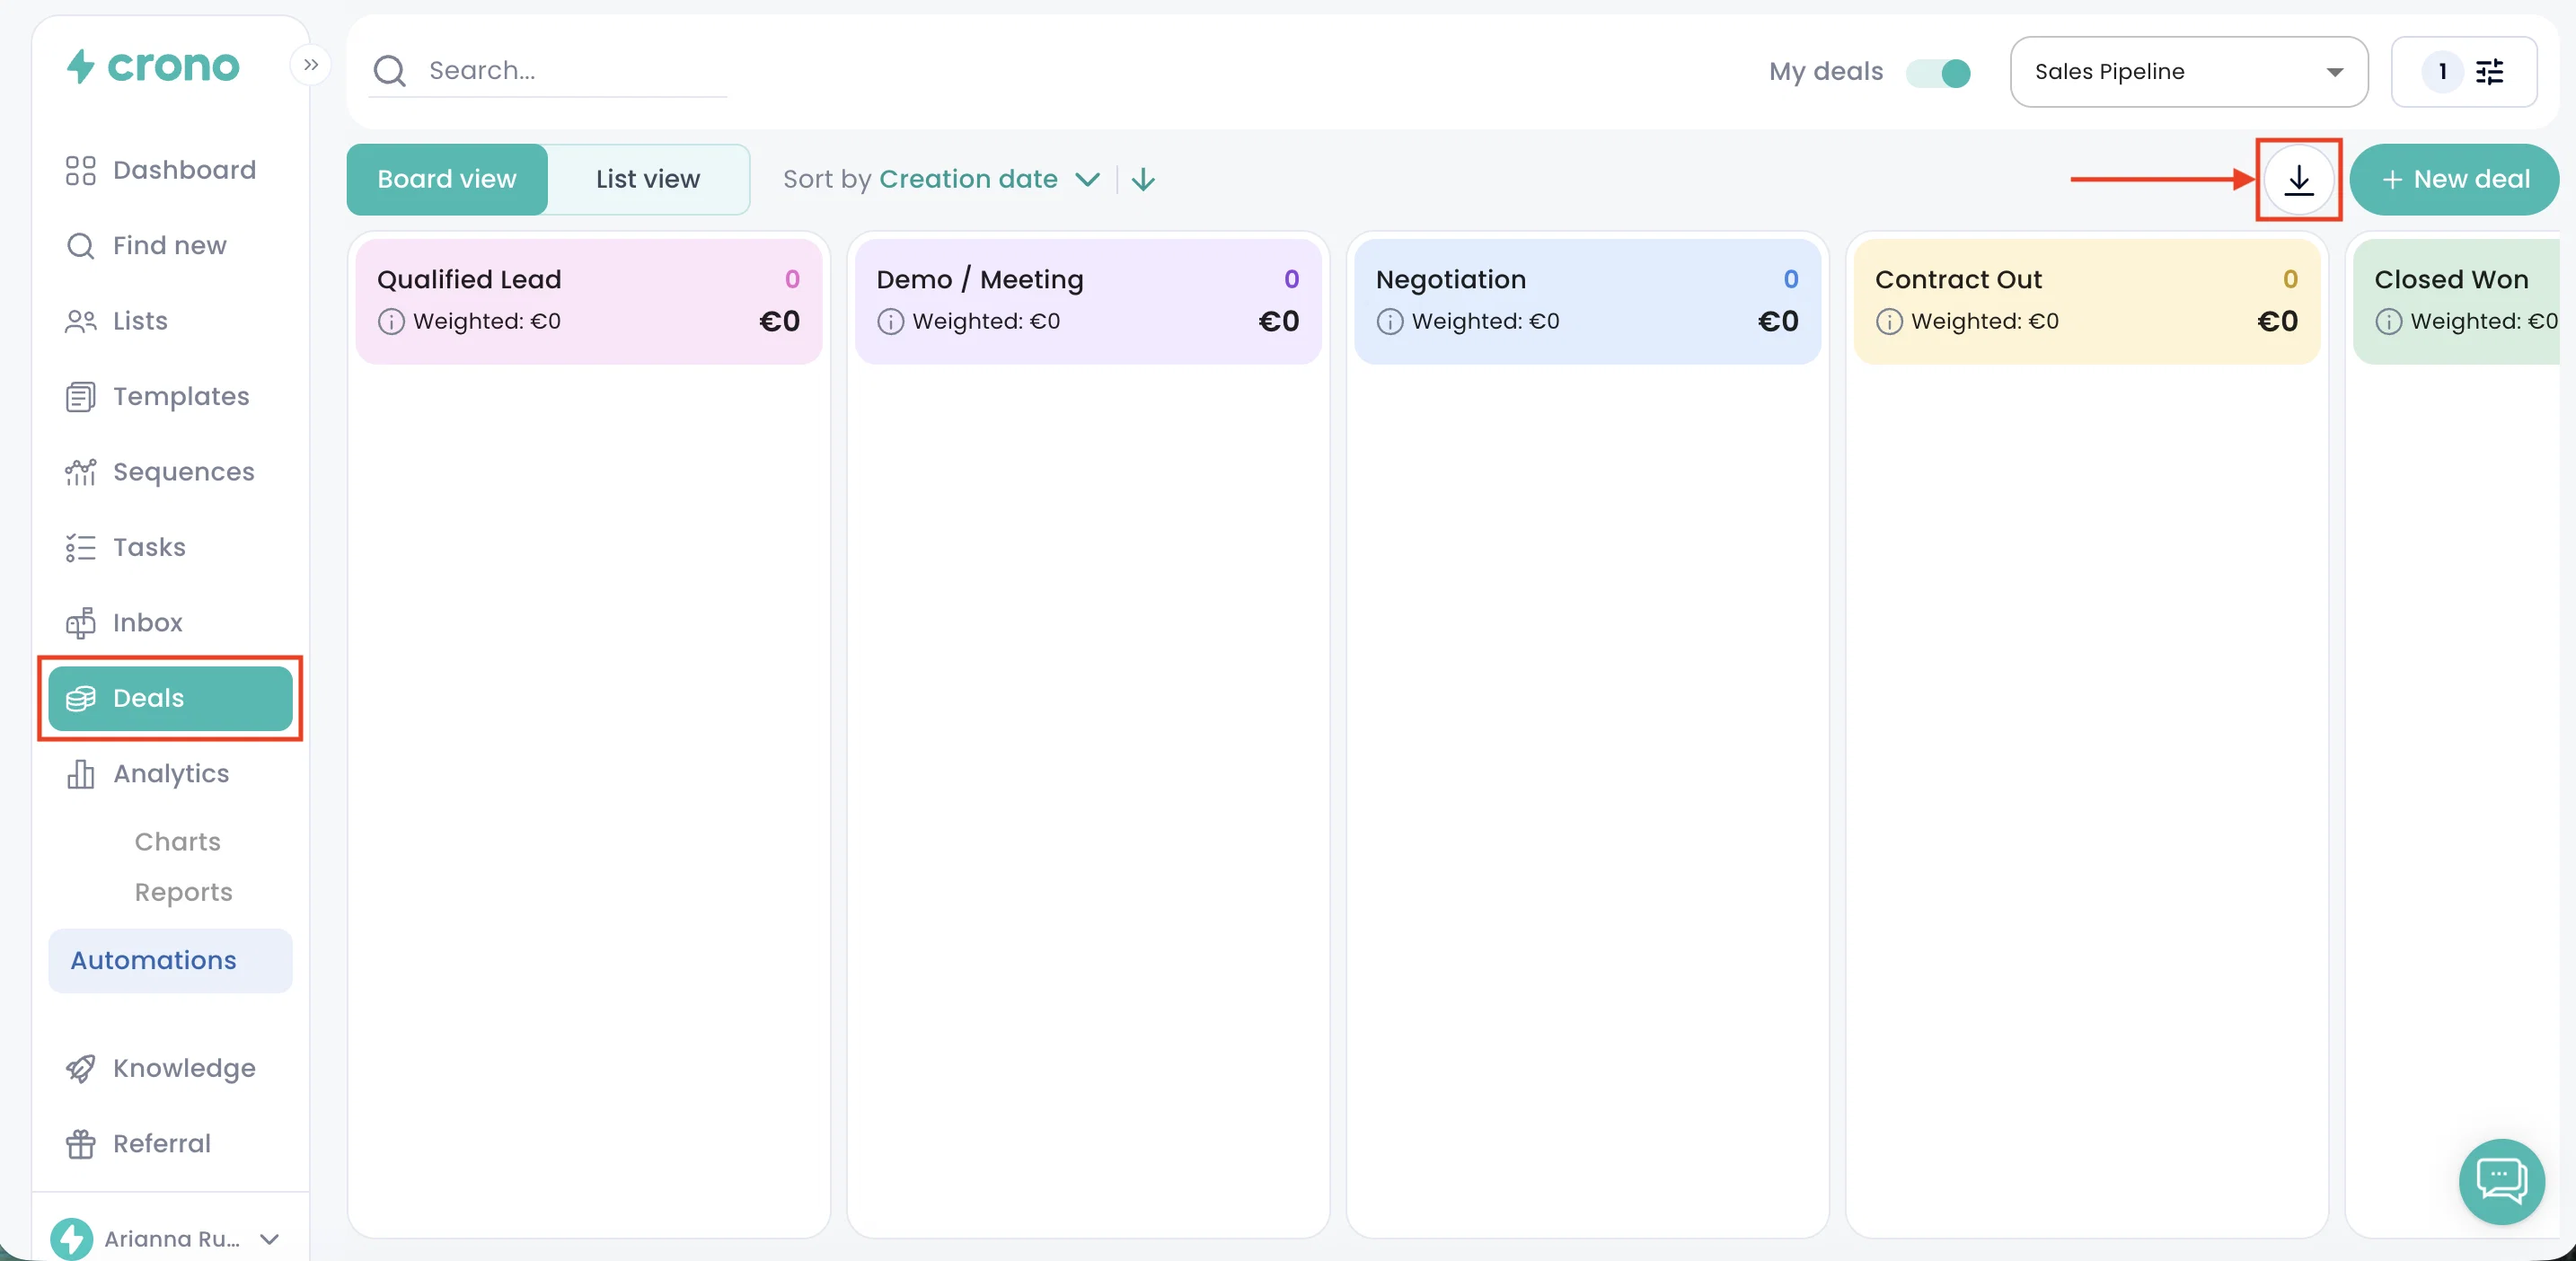This screenshot has width=2576, height=1261.
Task: Click the Contract Out weighted info icon
Action: coord(1889,322)
